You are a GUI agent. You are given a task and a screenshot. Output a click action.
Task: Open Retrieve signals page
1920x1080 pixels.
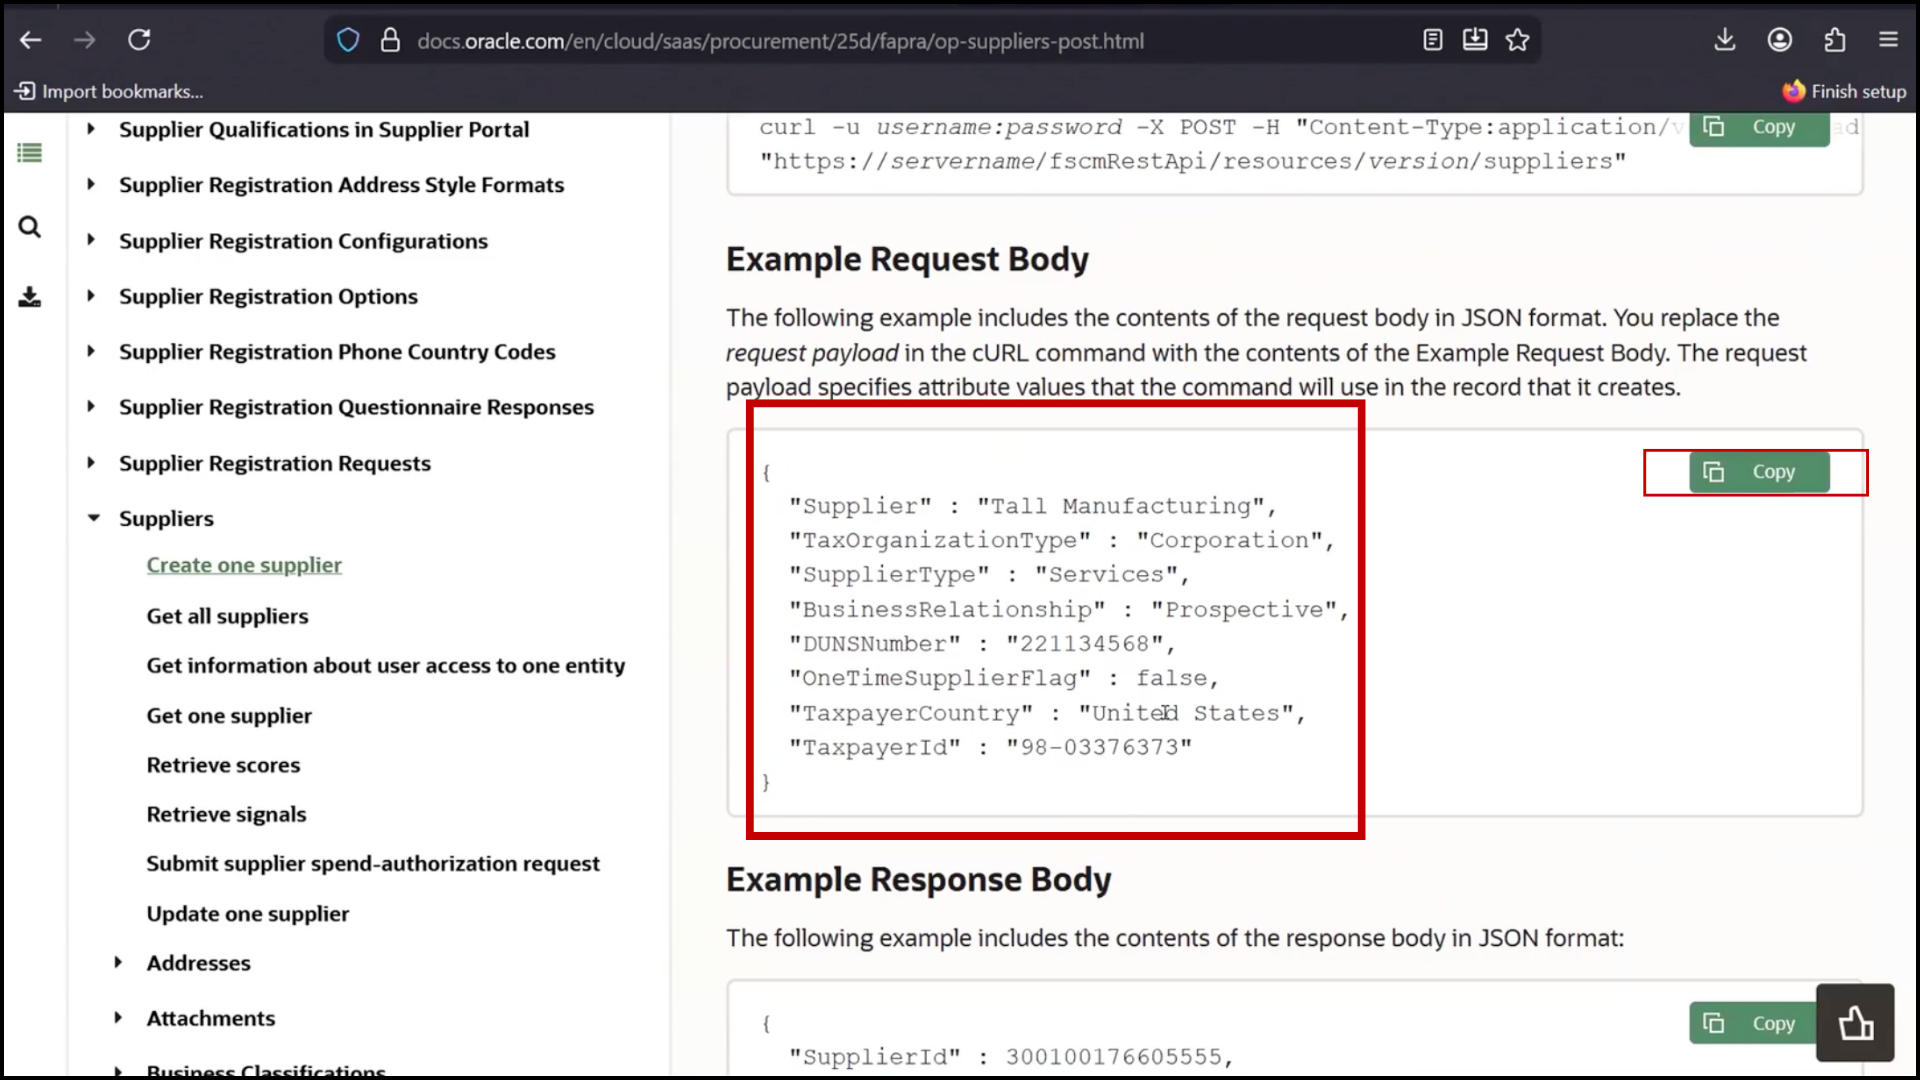[226, 814]
